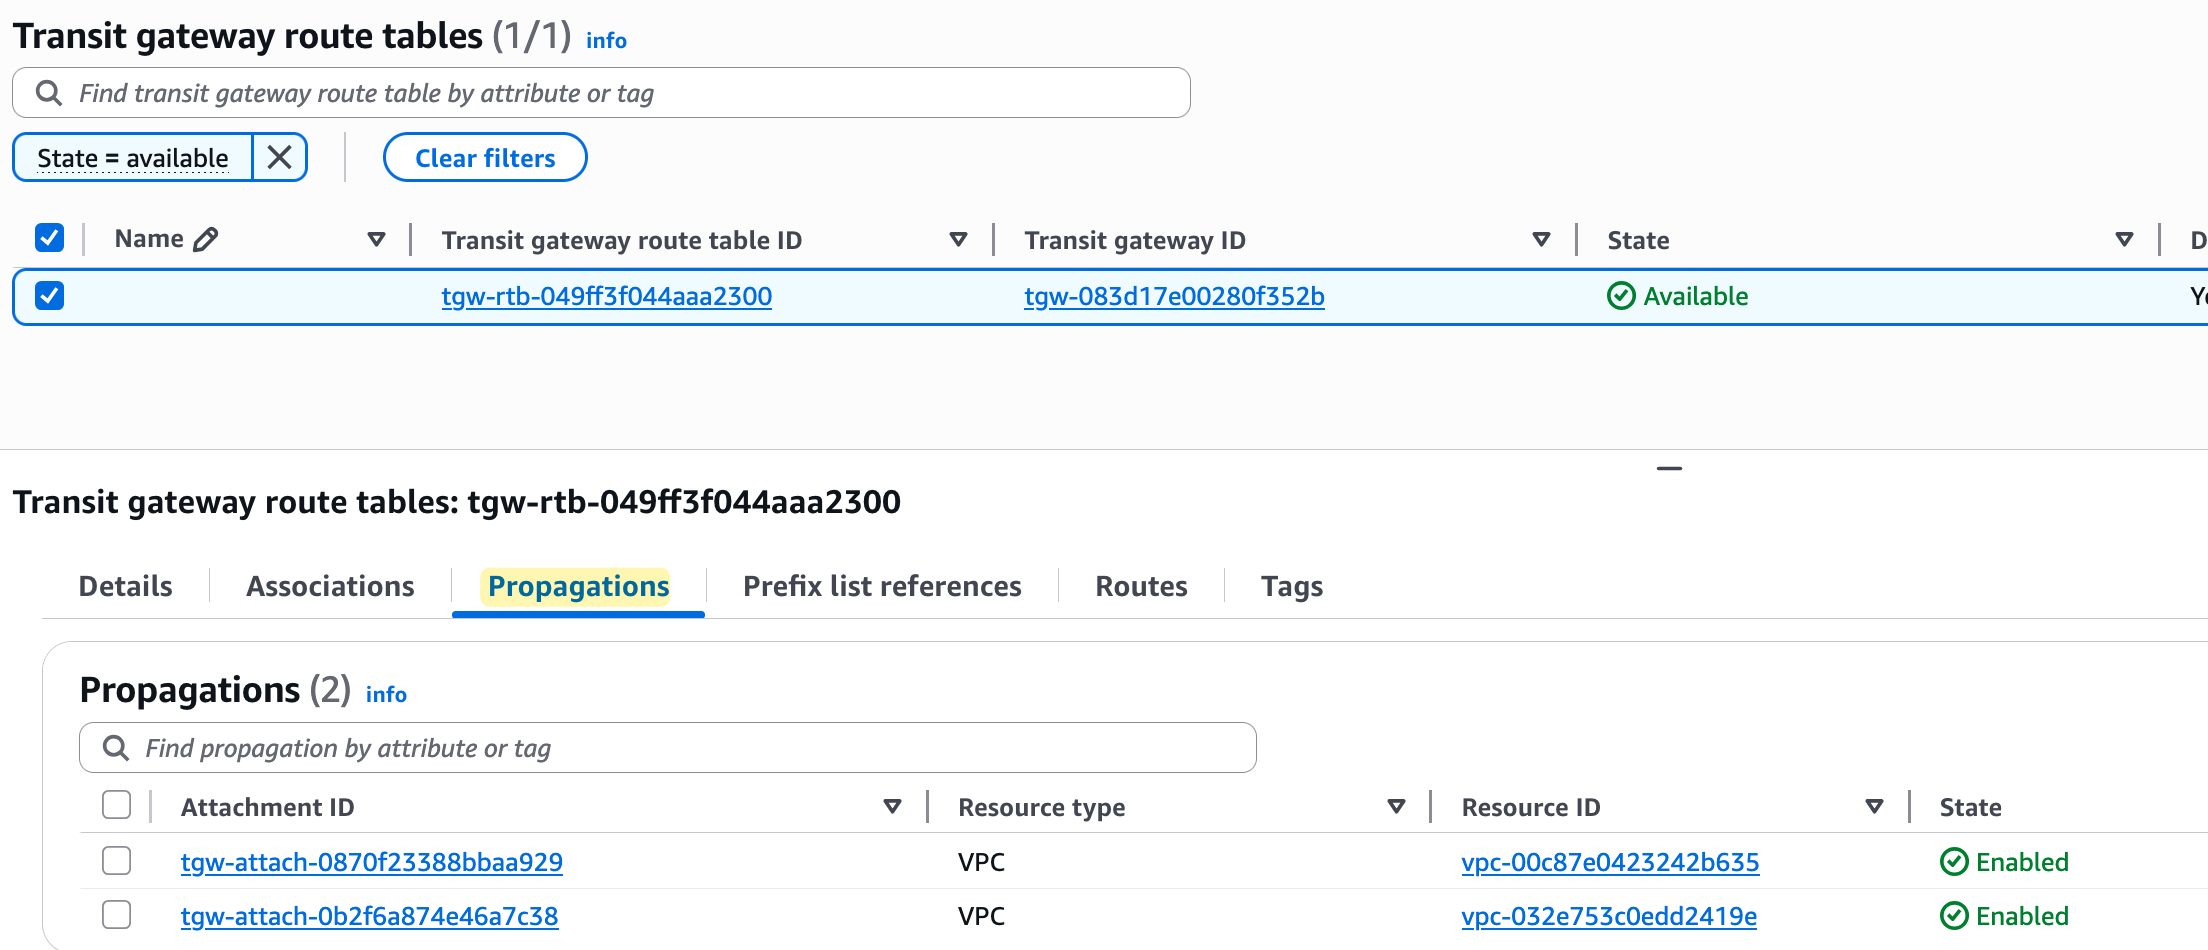The height and width of the screenshot is (950, 2208).
Task: Select the tgw-attach-0b2f6a874e46a7c38 checkbox
Action: [117, 915]
